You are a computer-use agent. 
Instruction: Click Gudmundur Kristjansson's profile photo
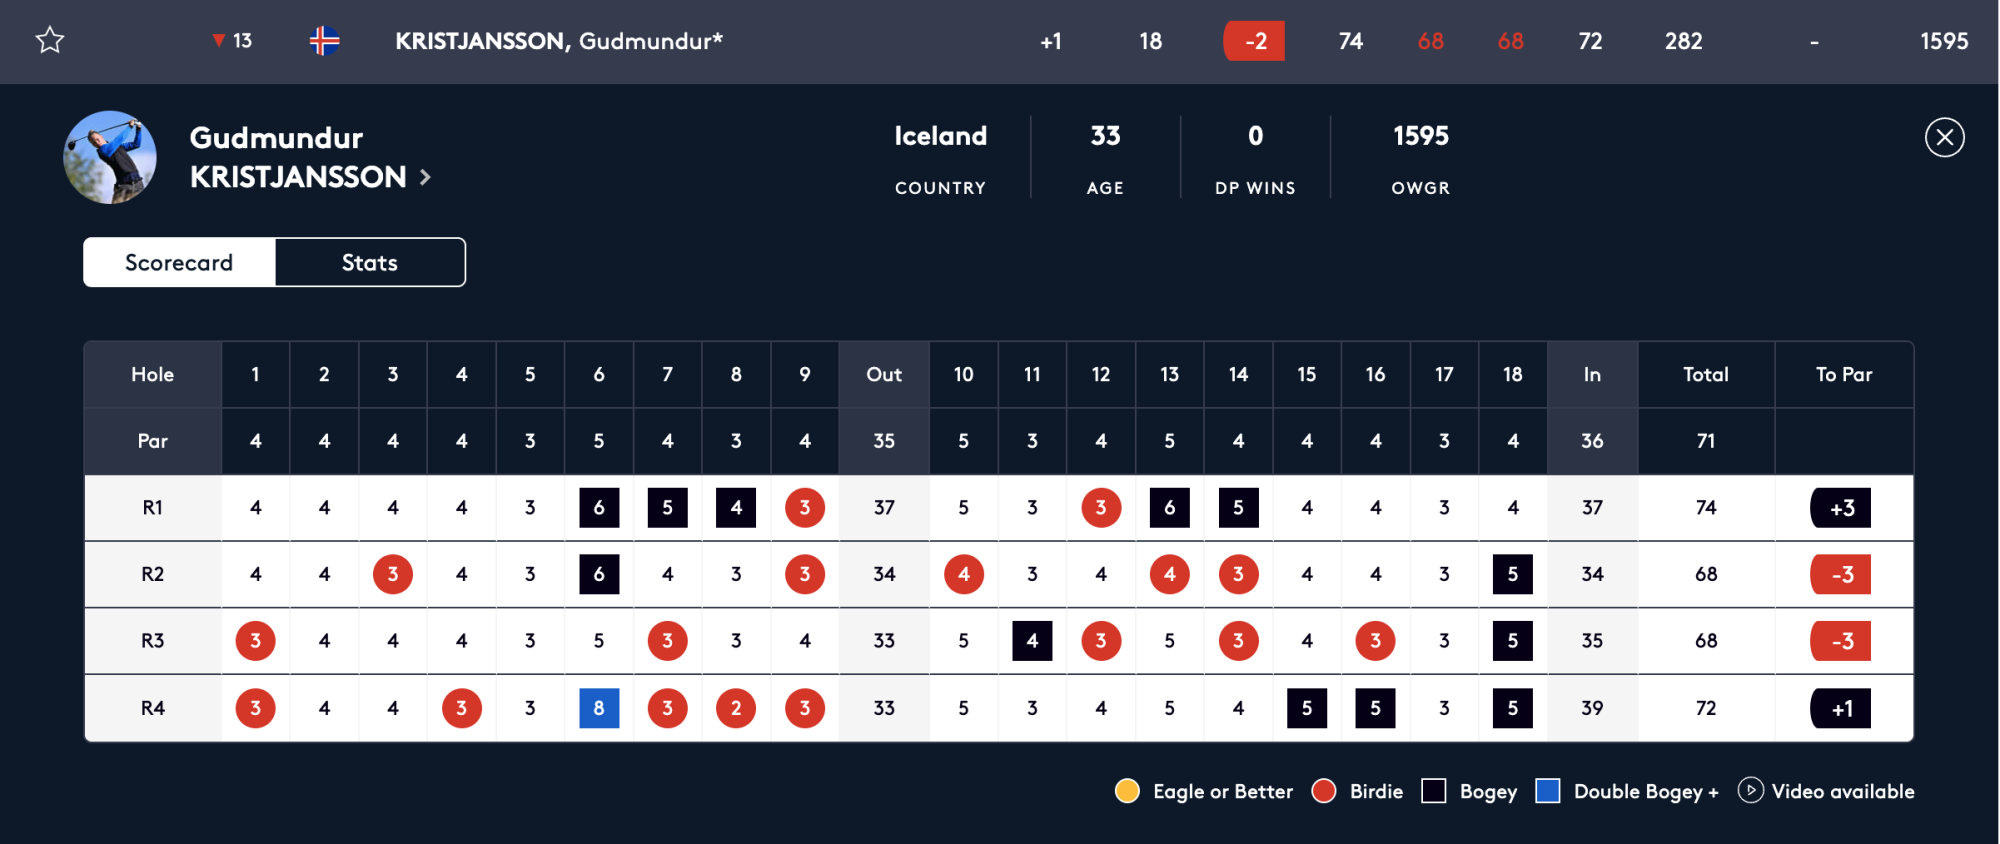tap(110, 157)
